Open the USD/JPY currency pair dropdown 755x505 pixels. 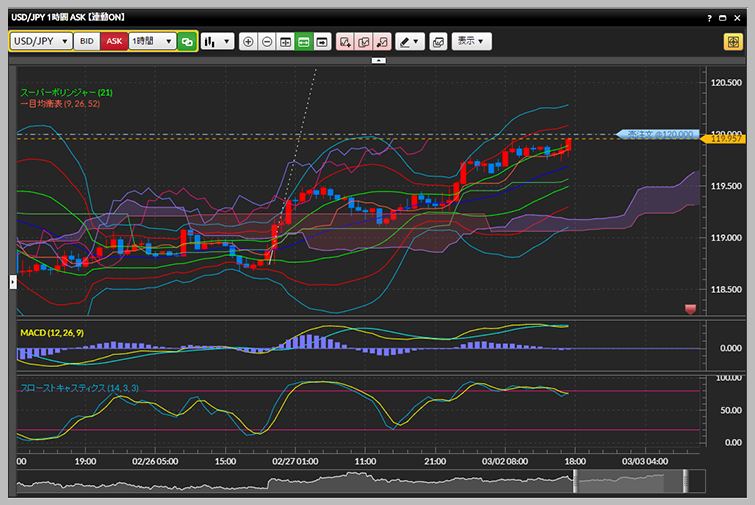point(41,41)
